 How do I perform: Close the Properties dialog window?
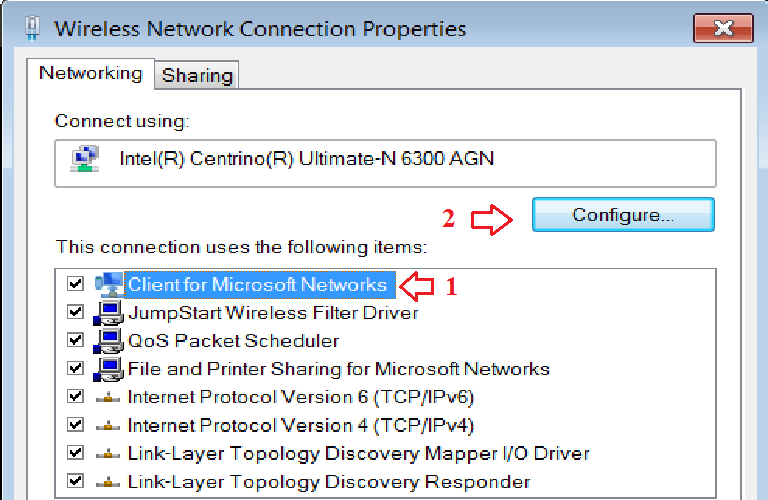coord(717,27)
